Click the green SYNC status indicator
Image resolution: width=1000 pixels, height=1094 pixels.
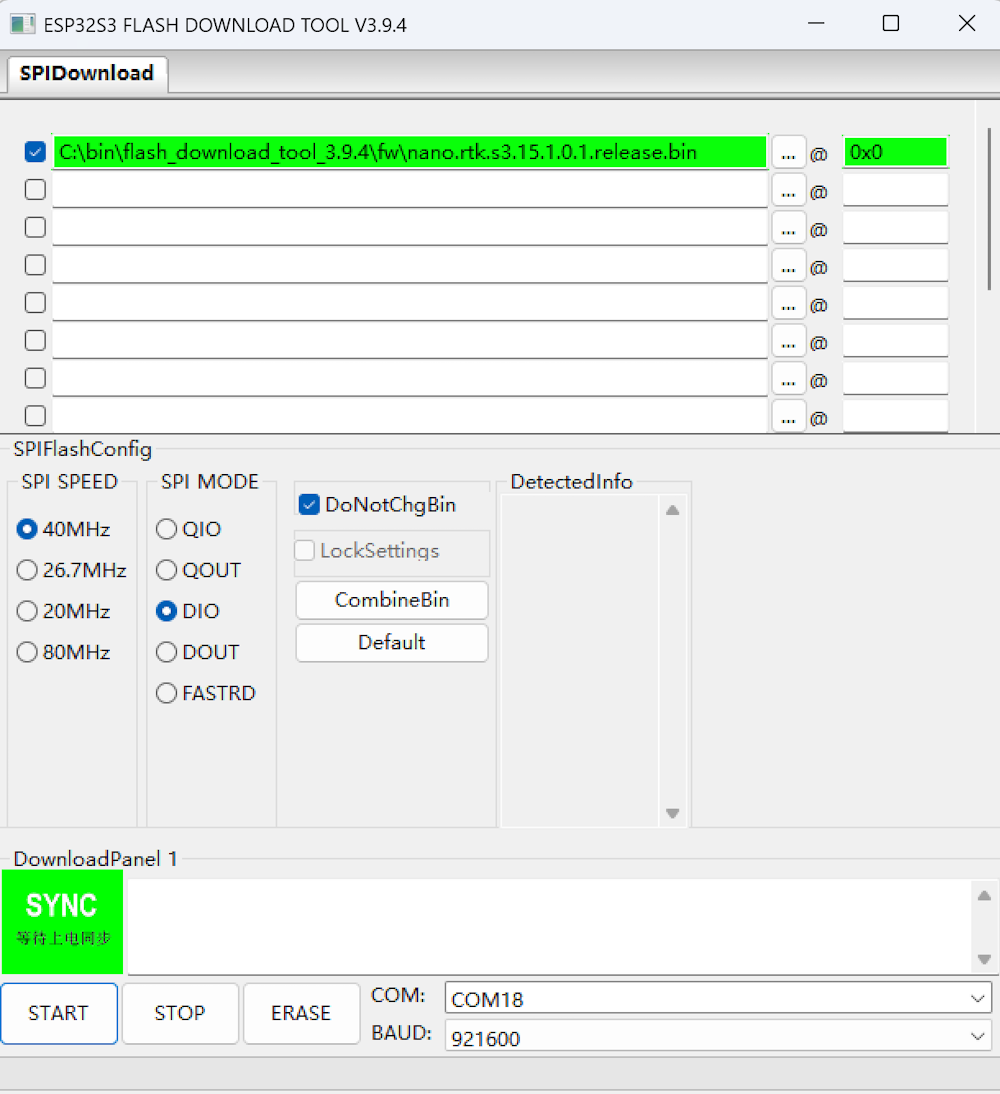click(x=63, y=922)
